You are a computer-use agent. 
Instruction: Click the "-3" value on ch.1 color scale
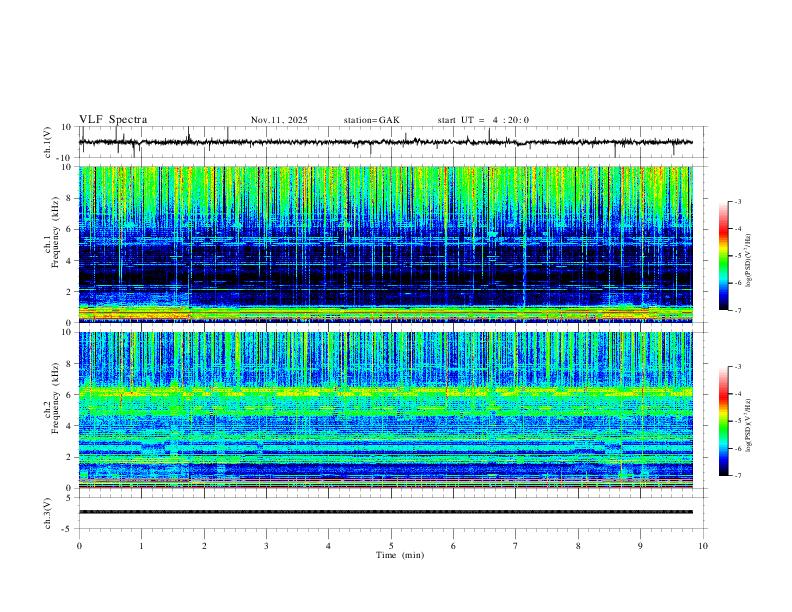point(737,201)
